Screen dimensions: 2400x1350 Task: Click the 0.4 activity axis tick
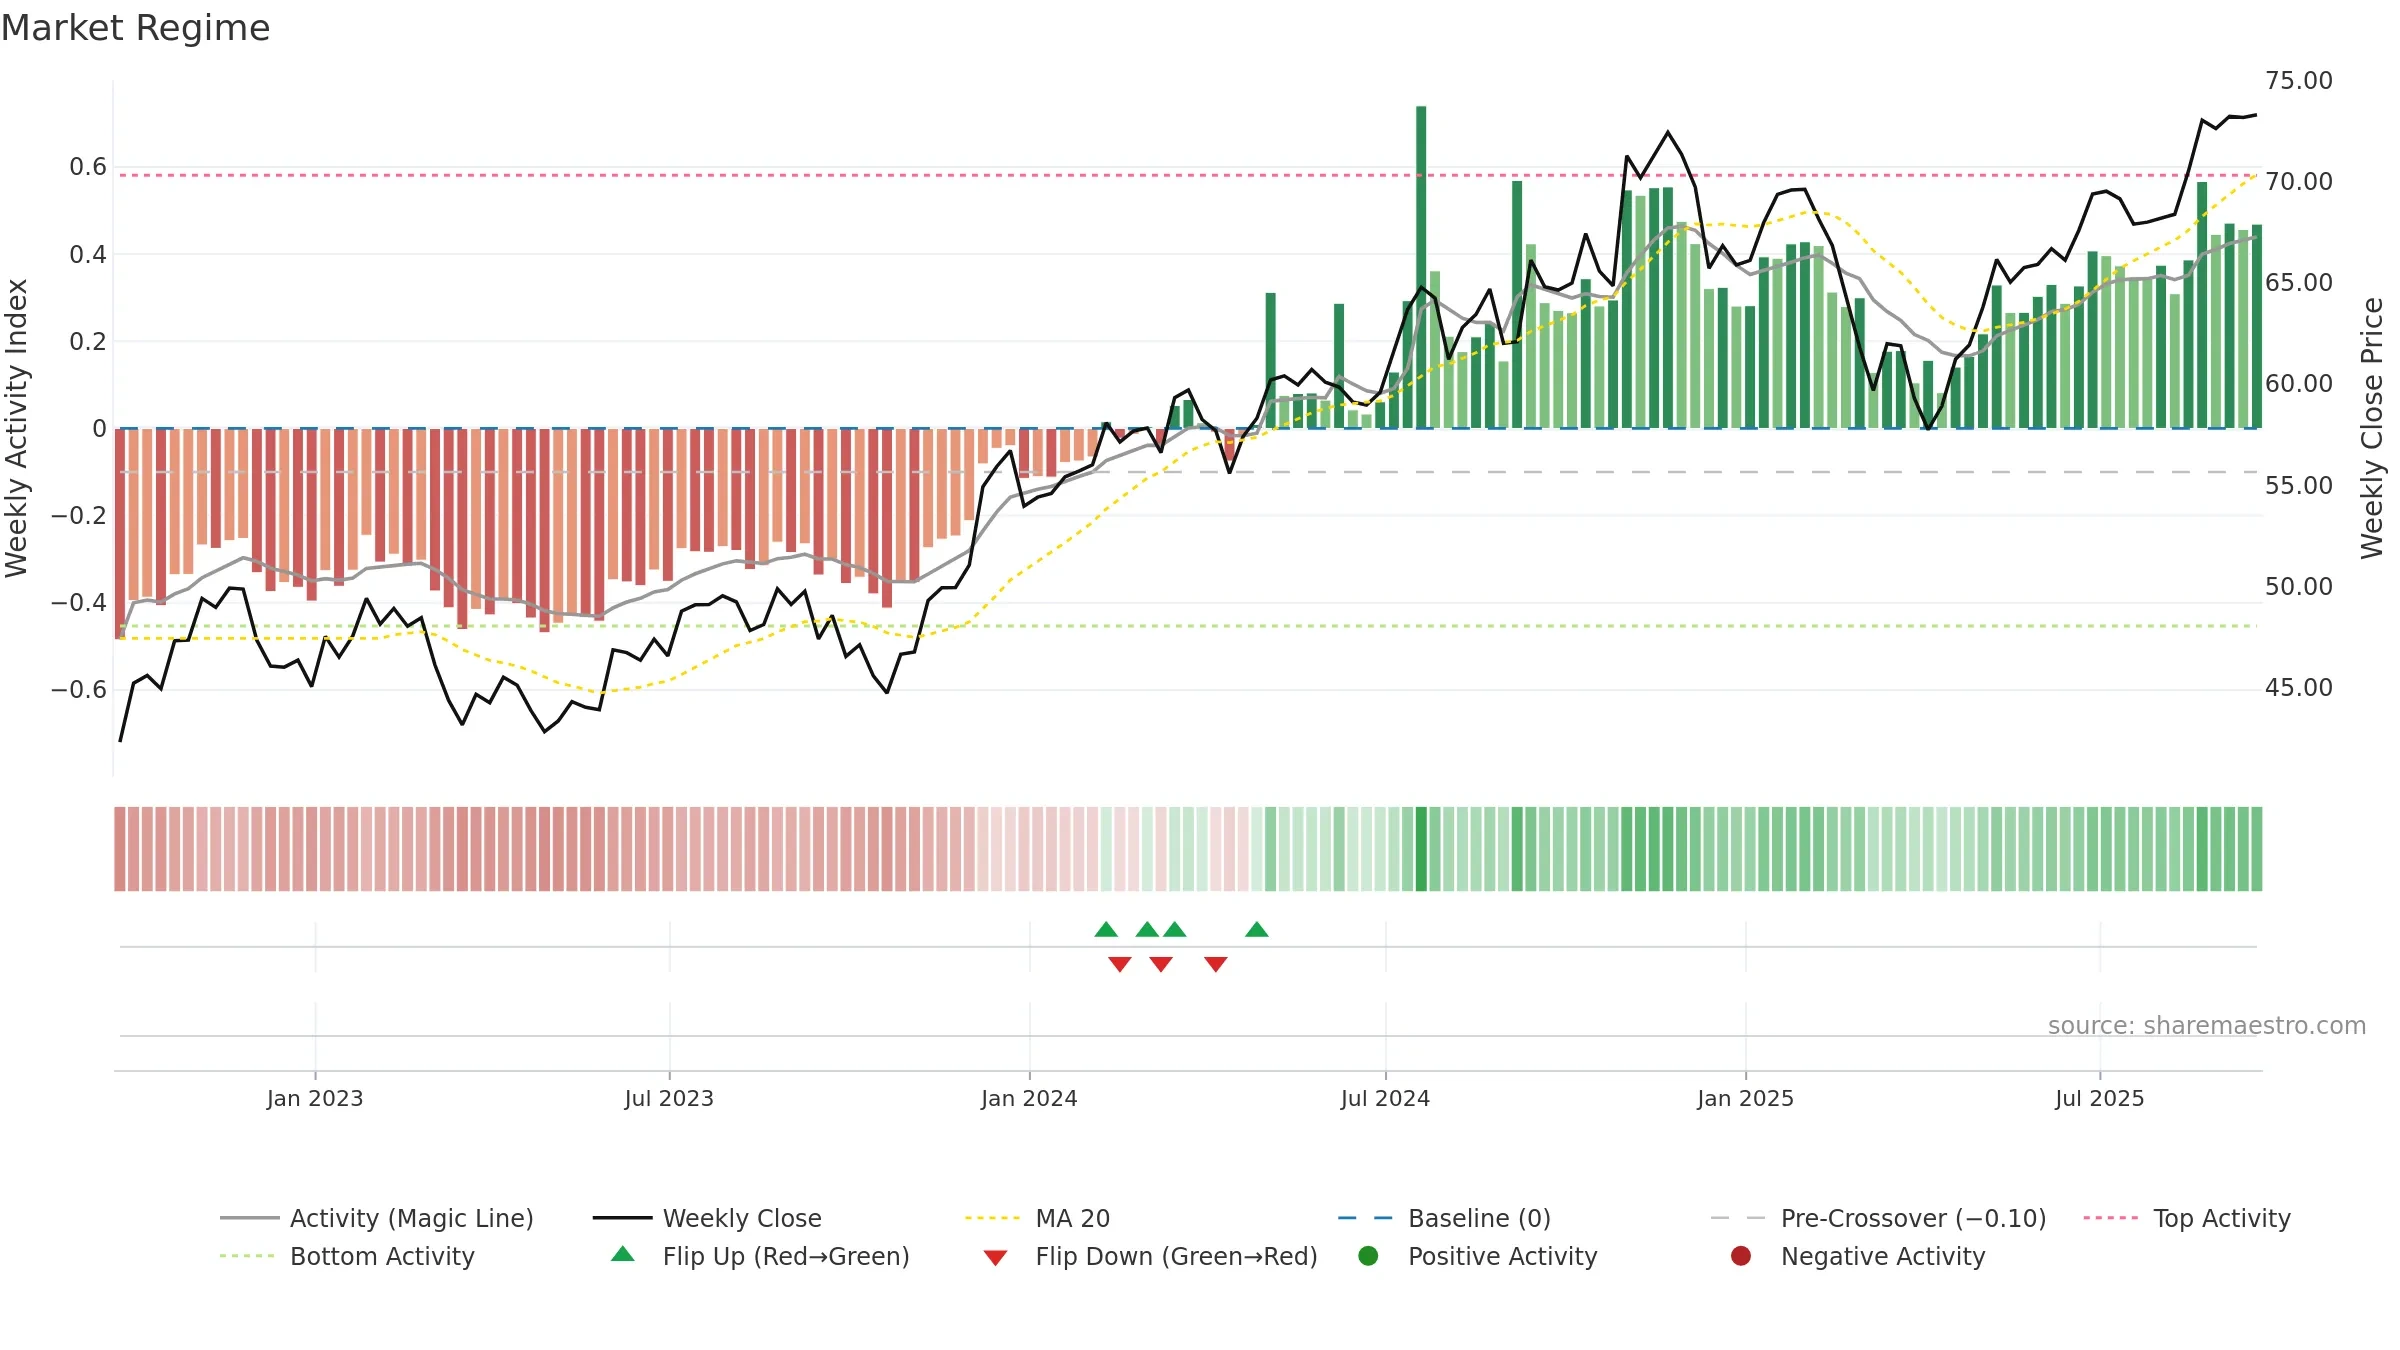click(x=88, y=255)
